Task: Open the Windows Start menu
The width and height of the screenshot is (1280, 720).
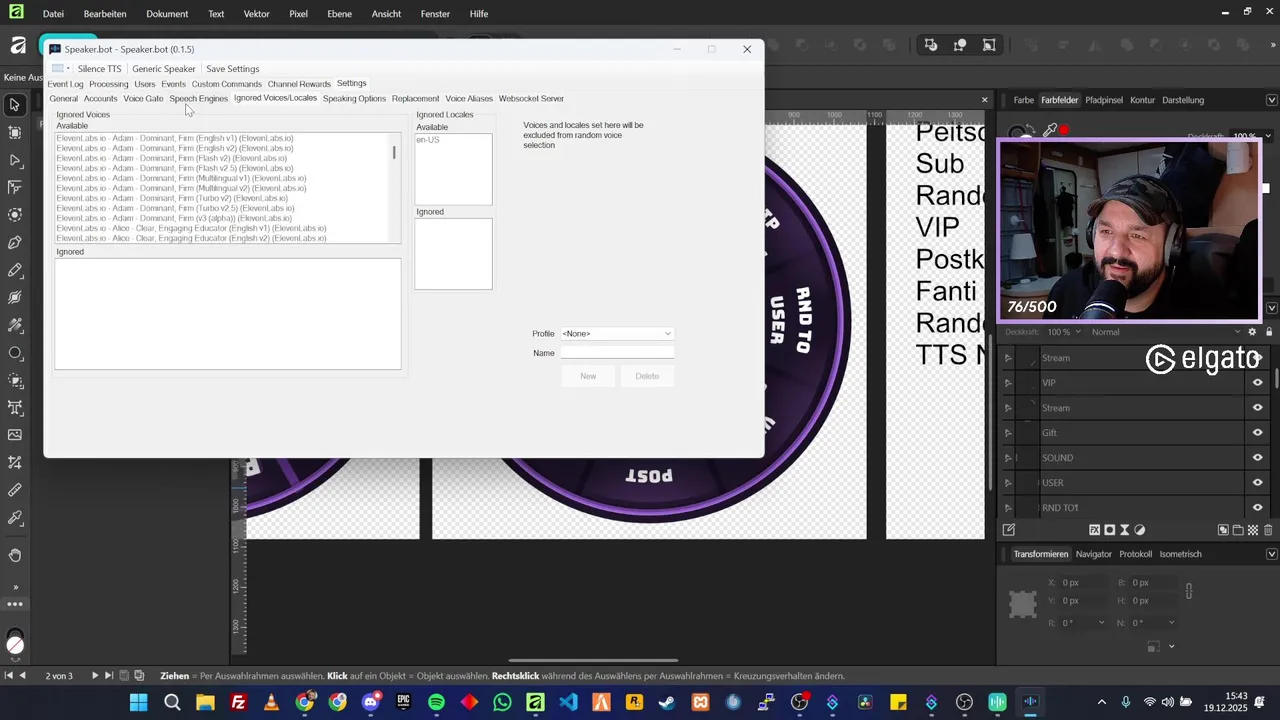Action: tap(138, 702)
